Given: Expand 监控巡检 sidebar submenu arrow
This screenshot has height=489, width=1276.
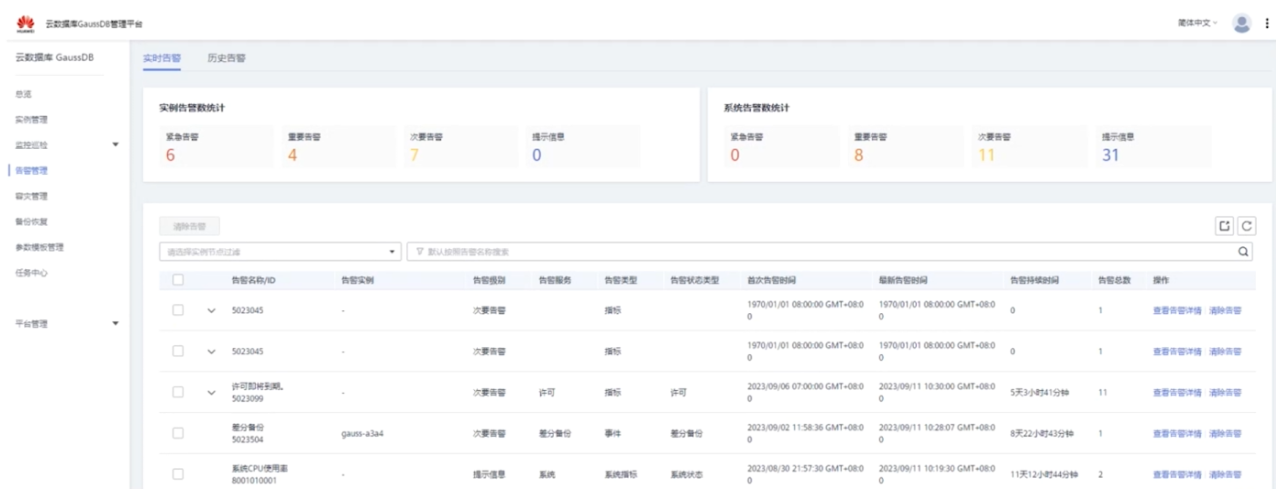Looking at the screenshot, I should point(114,145).
